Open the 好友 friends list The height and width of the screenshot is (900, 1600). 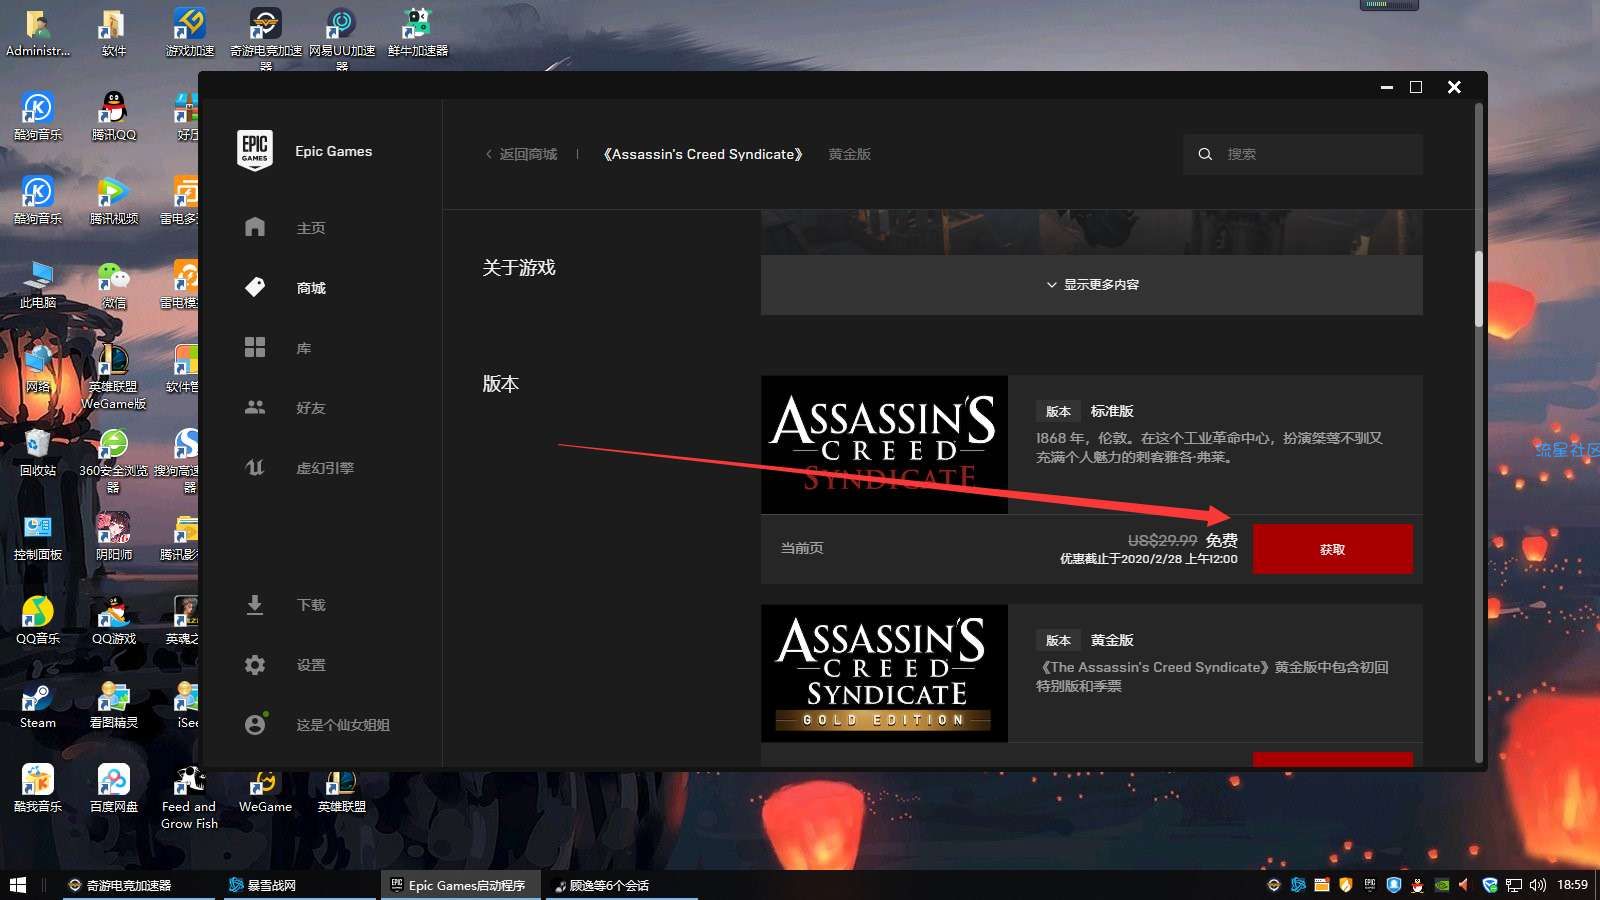310,408
